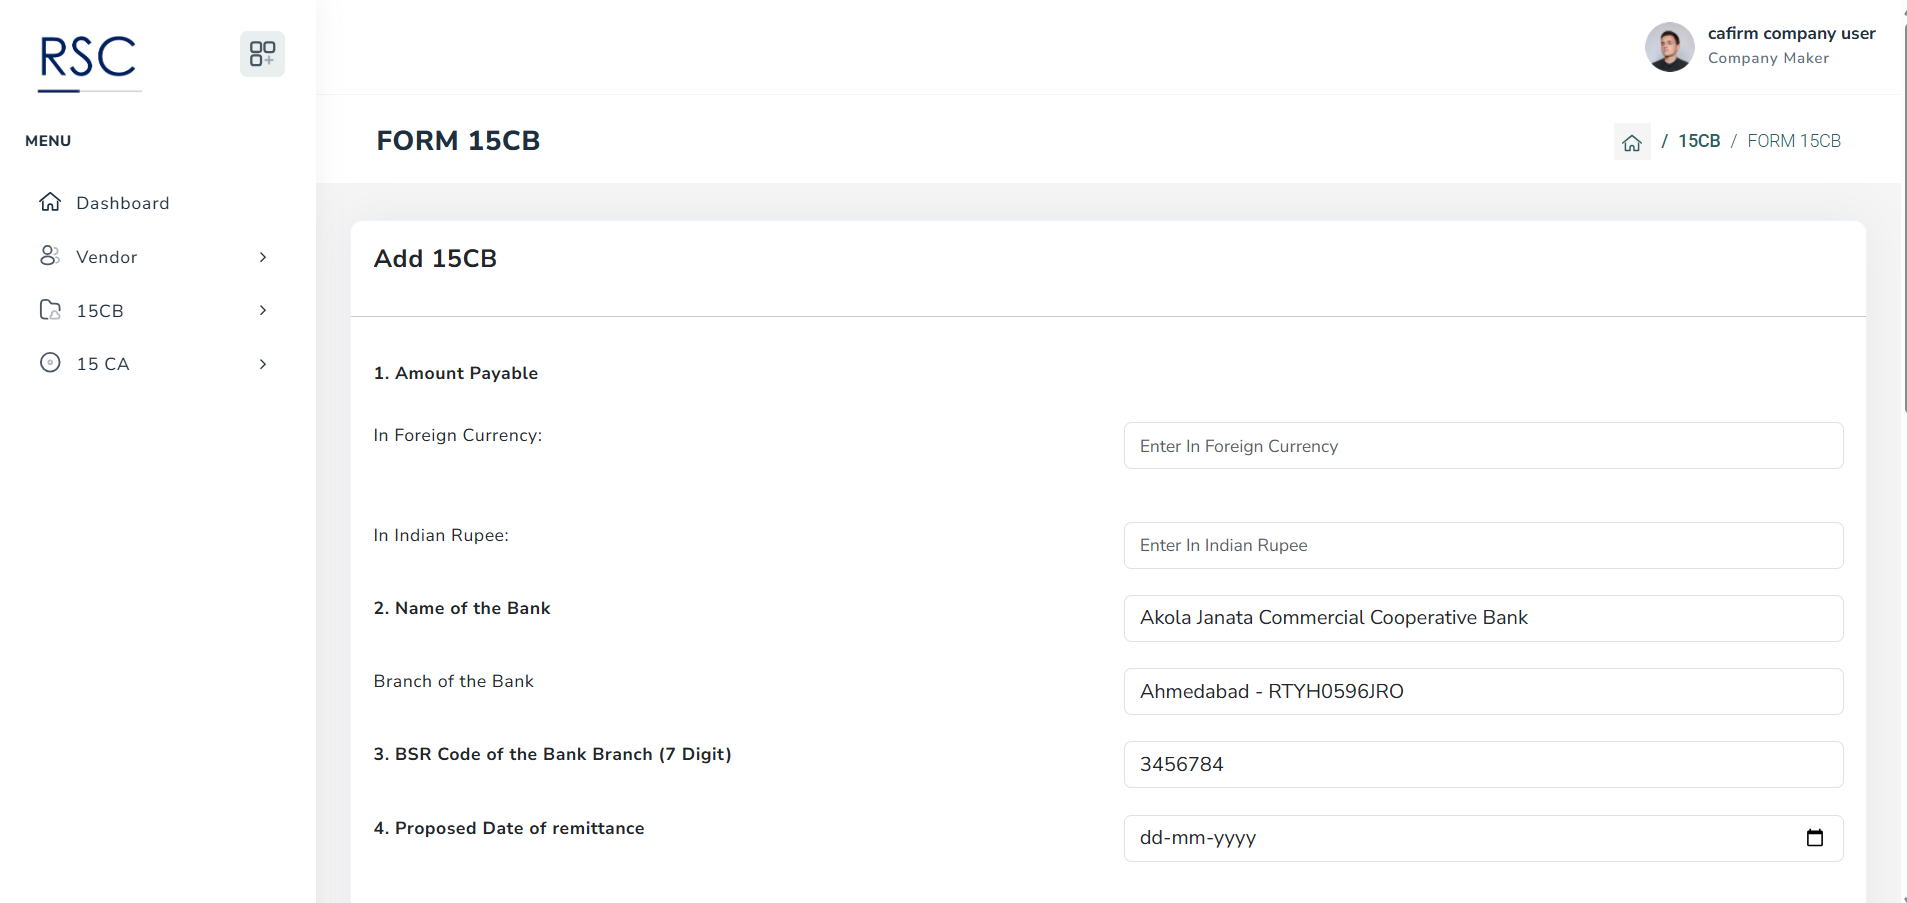Click the breadcrumb home icon
The height and width of the screenshot is (903, 1907).
1631,142
